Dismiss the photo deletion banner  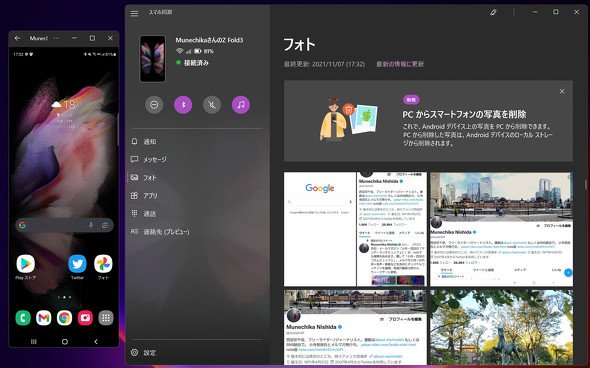tap(562, 91)
